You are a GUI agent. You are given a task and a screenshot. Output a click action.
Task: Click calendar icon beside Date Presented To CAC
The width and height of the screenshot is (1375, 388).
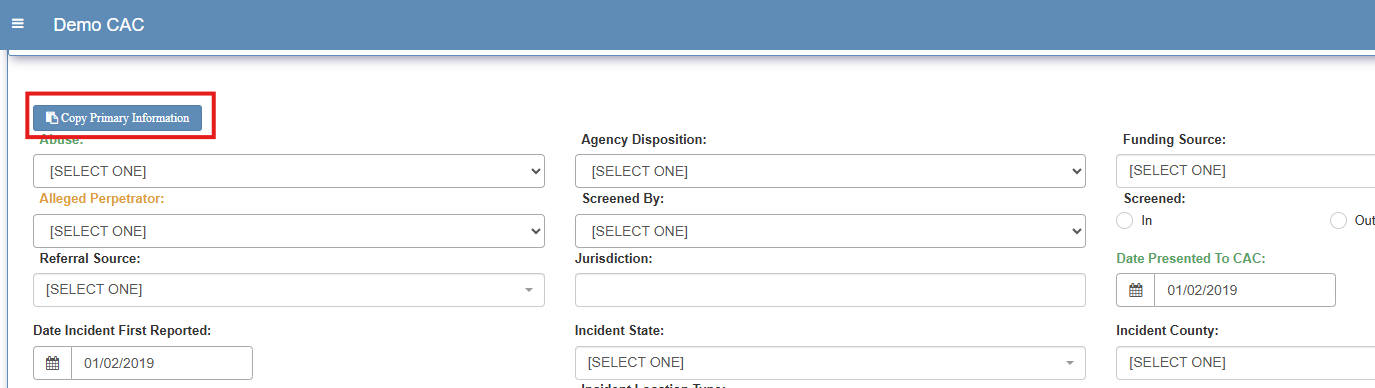coord(1136,290)
